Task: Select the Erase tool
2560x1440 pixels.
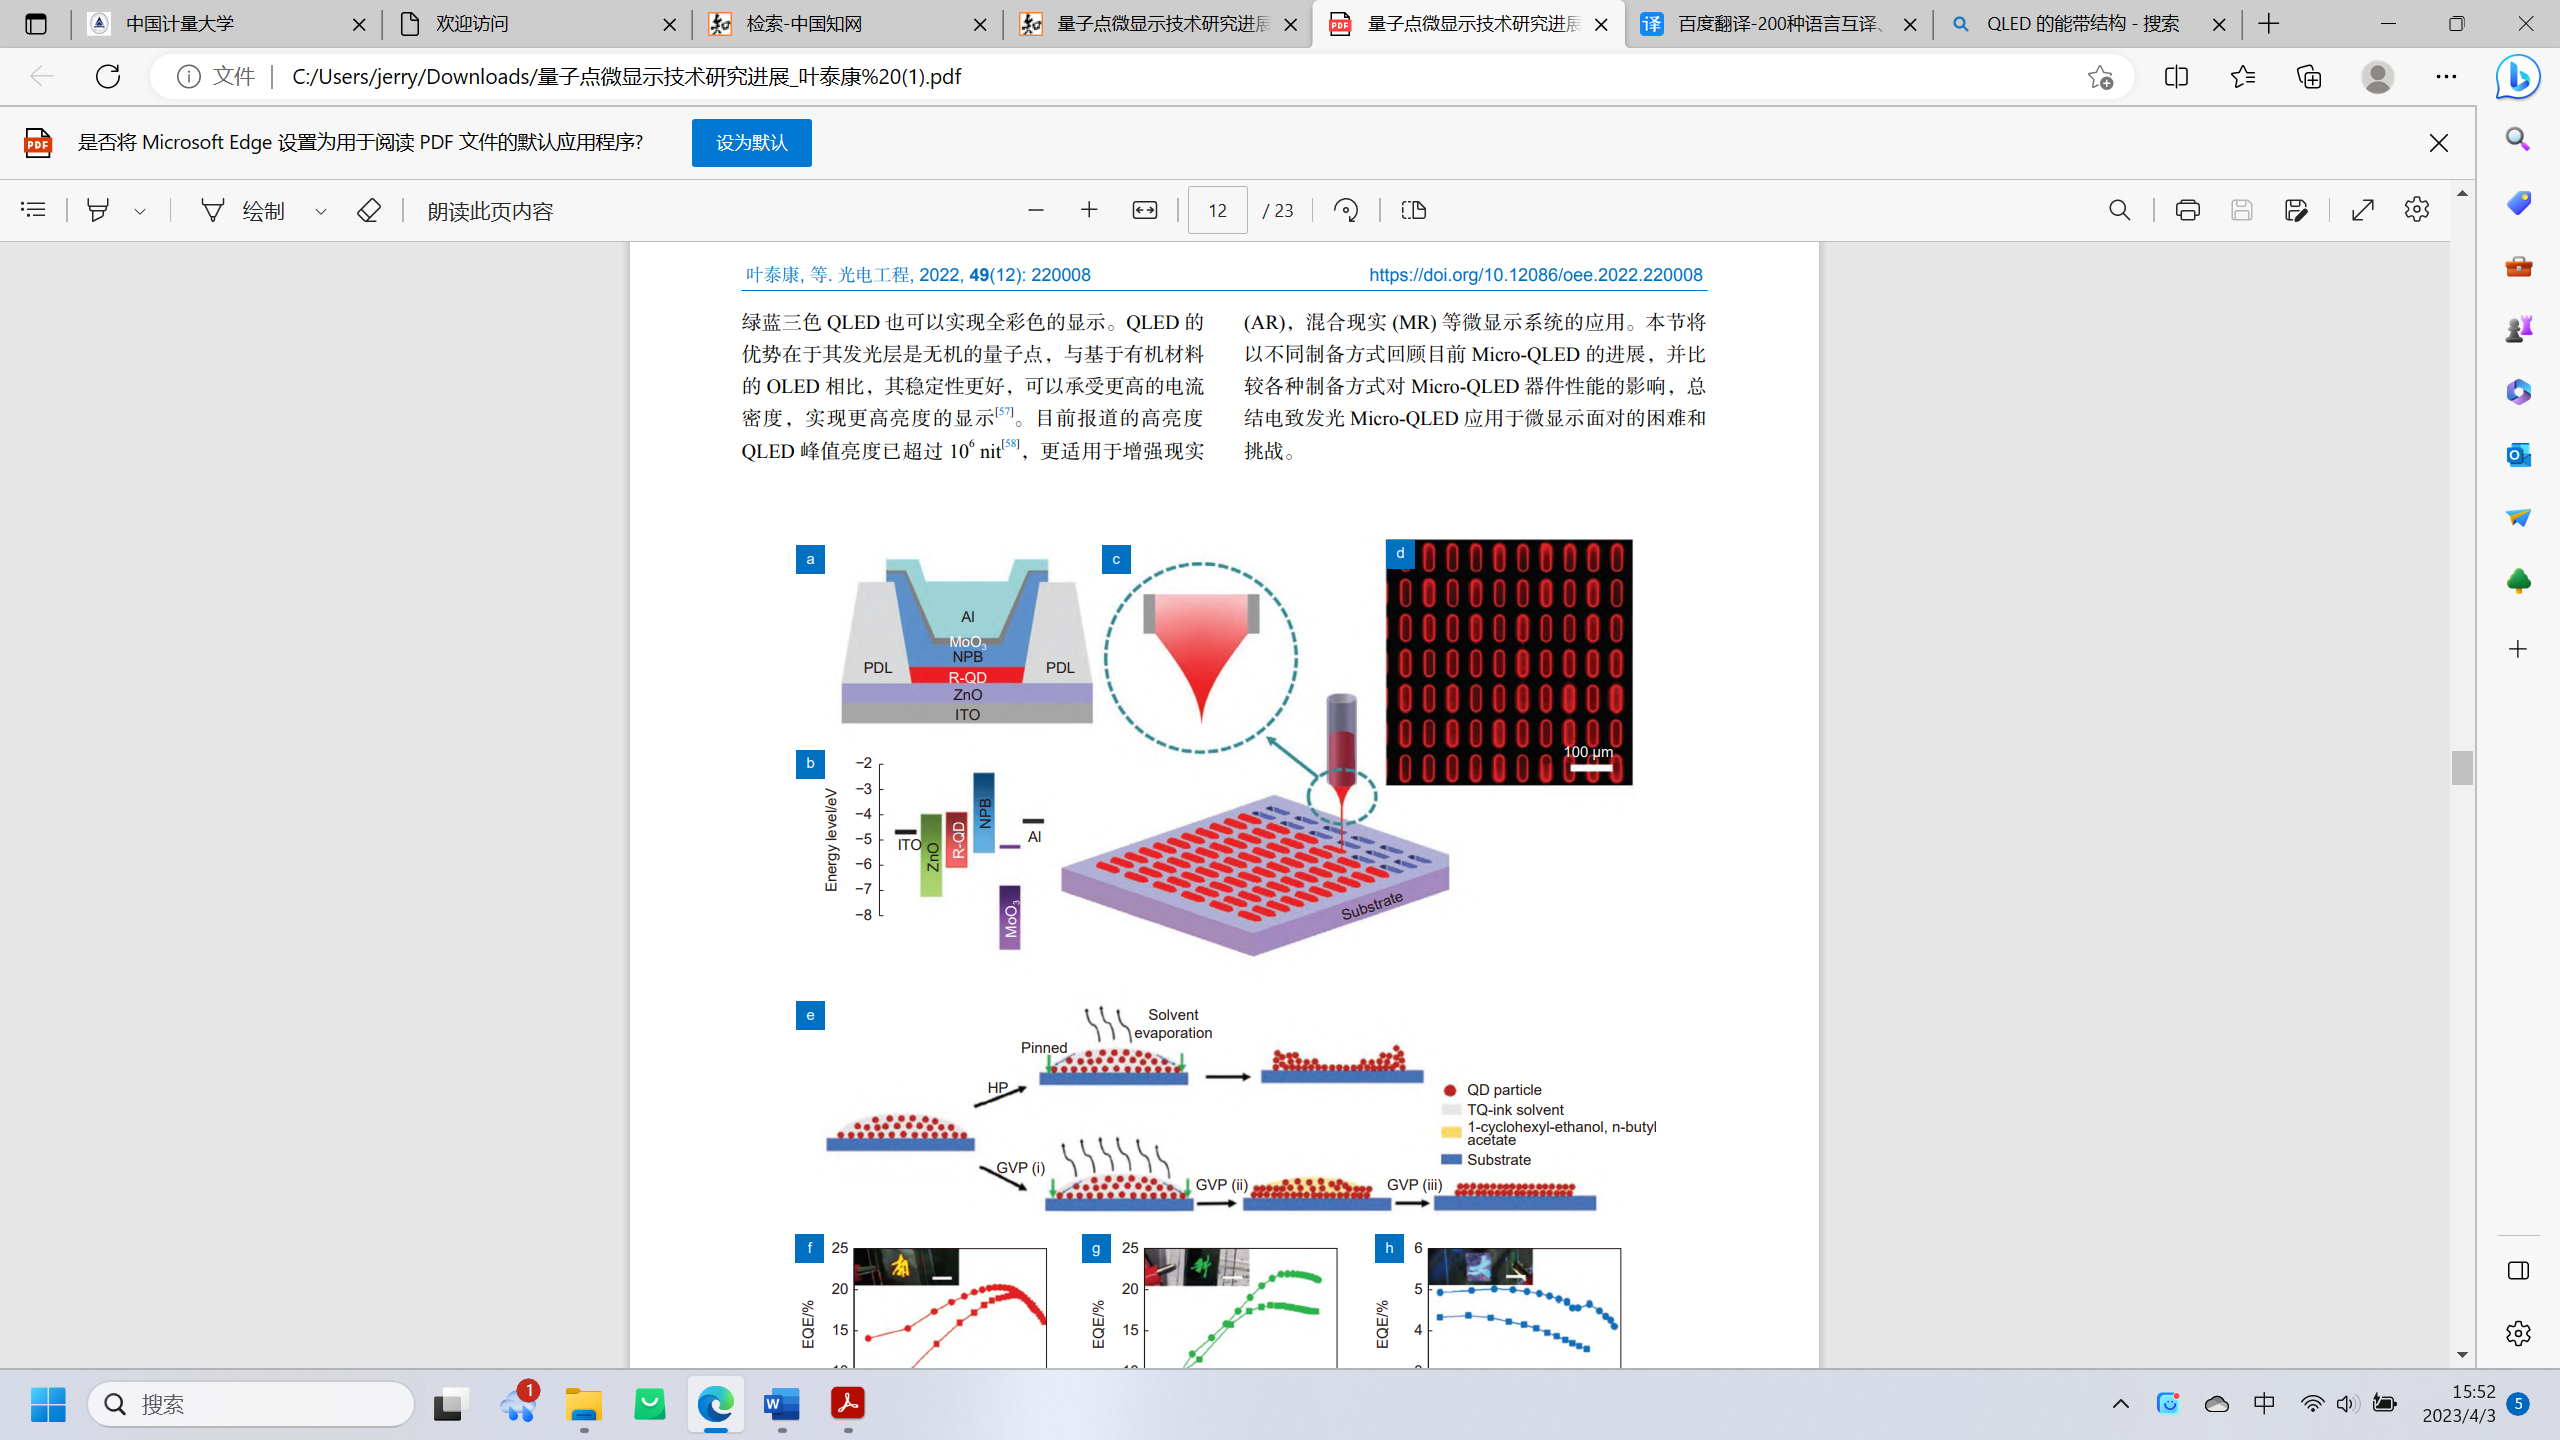Action: (x=369, y=210)
